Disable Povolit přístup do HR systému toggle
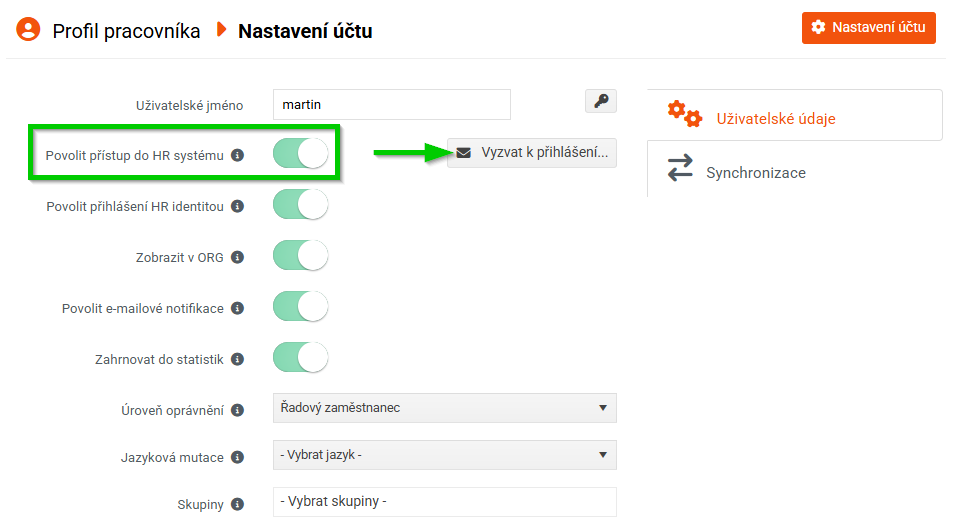Viewport: 953px width, 518px height. coord(300,154)
